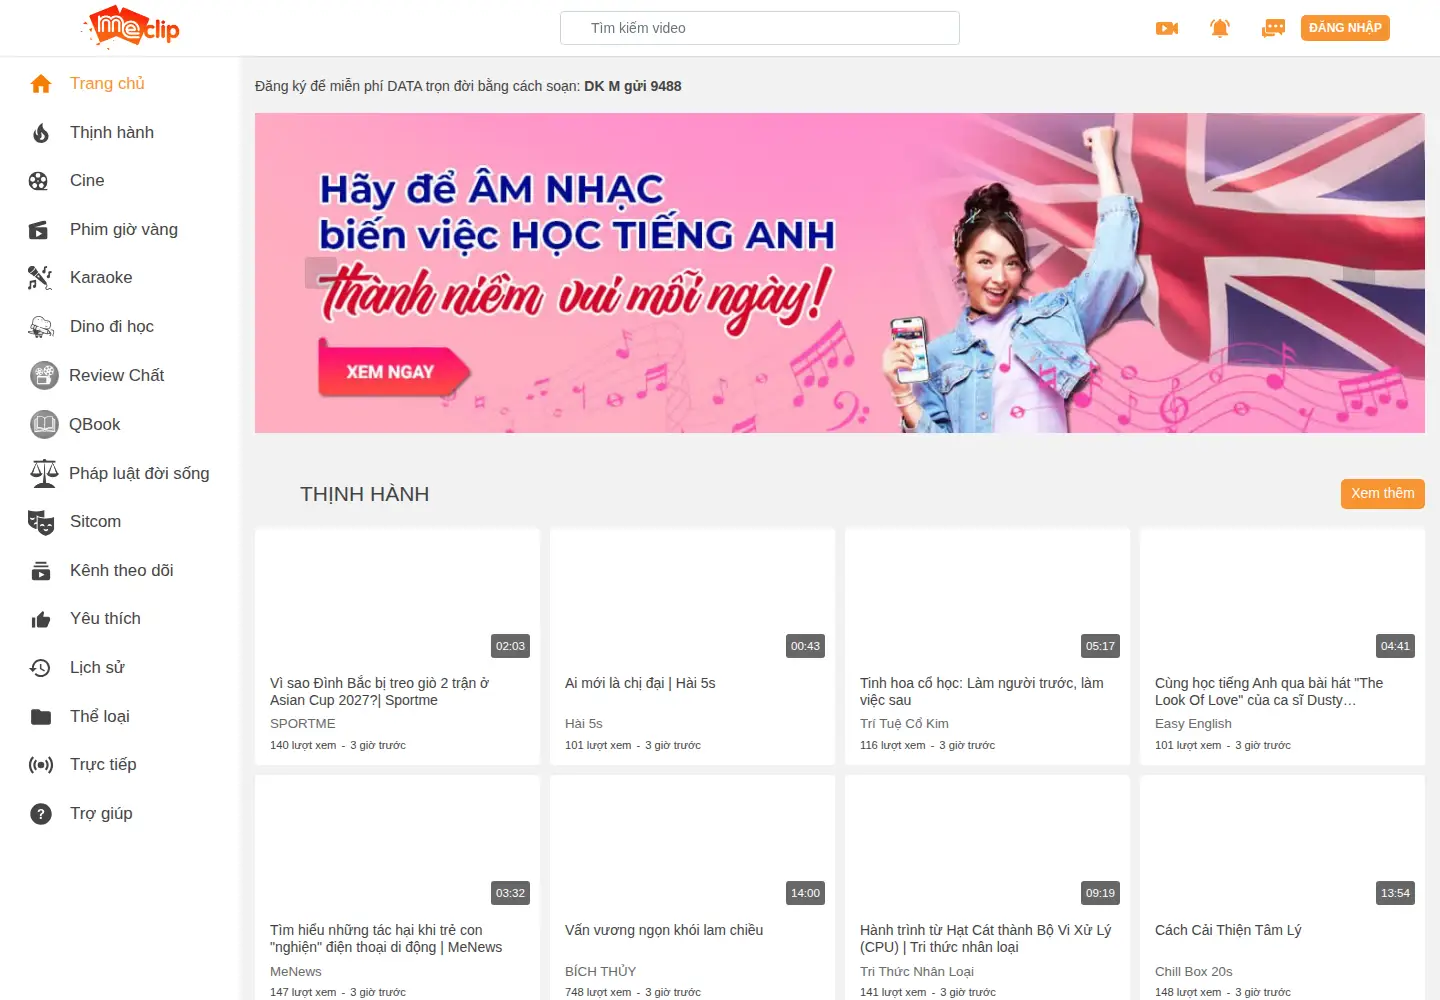This screenshot has width=1440, height=1000.
Task: Click thumbnail of the 05:17 duration video
Action: pyautogui.click(x=987, y=597)
